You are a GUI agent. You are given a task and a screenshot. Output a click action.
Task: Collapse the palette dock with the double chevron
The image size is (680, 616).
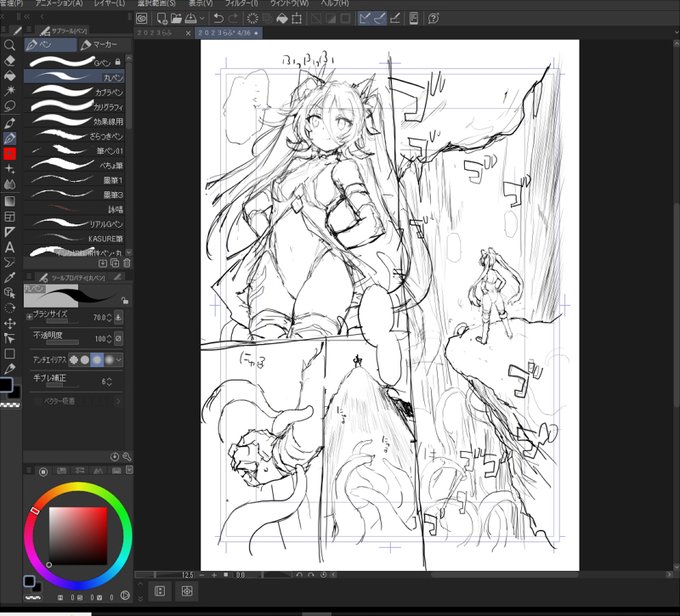27,17
